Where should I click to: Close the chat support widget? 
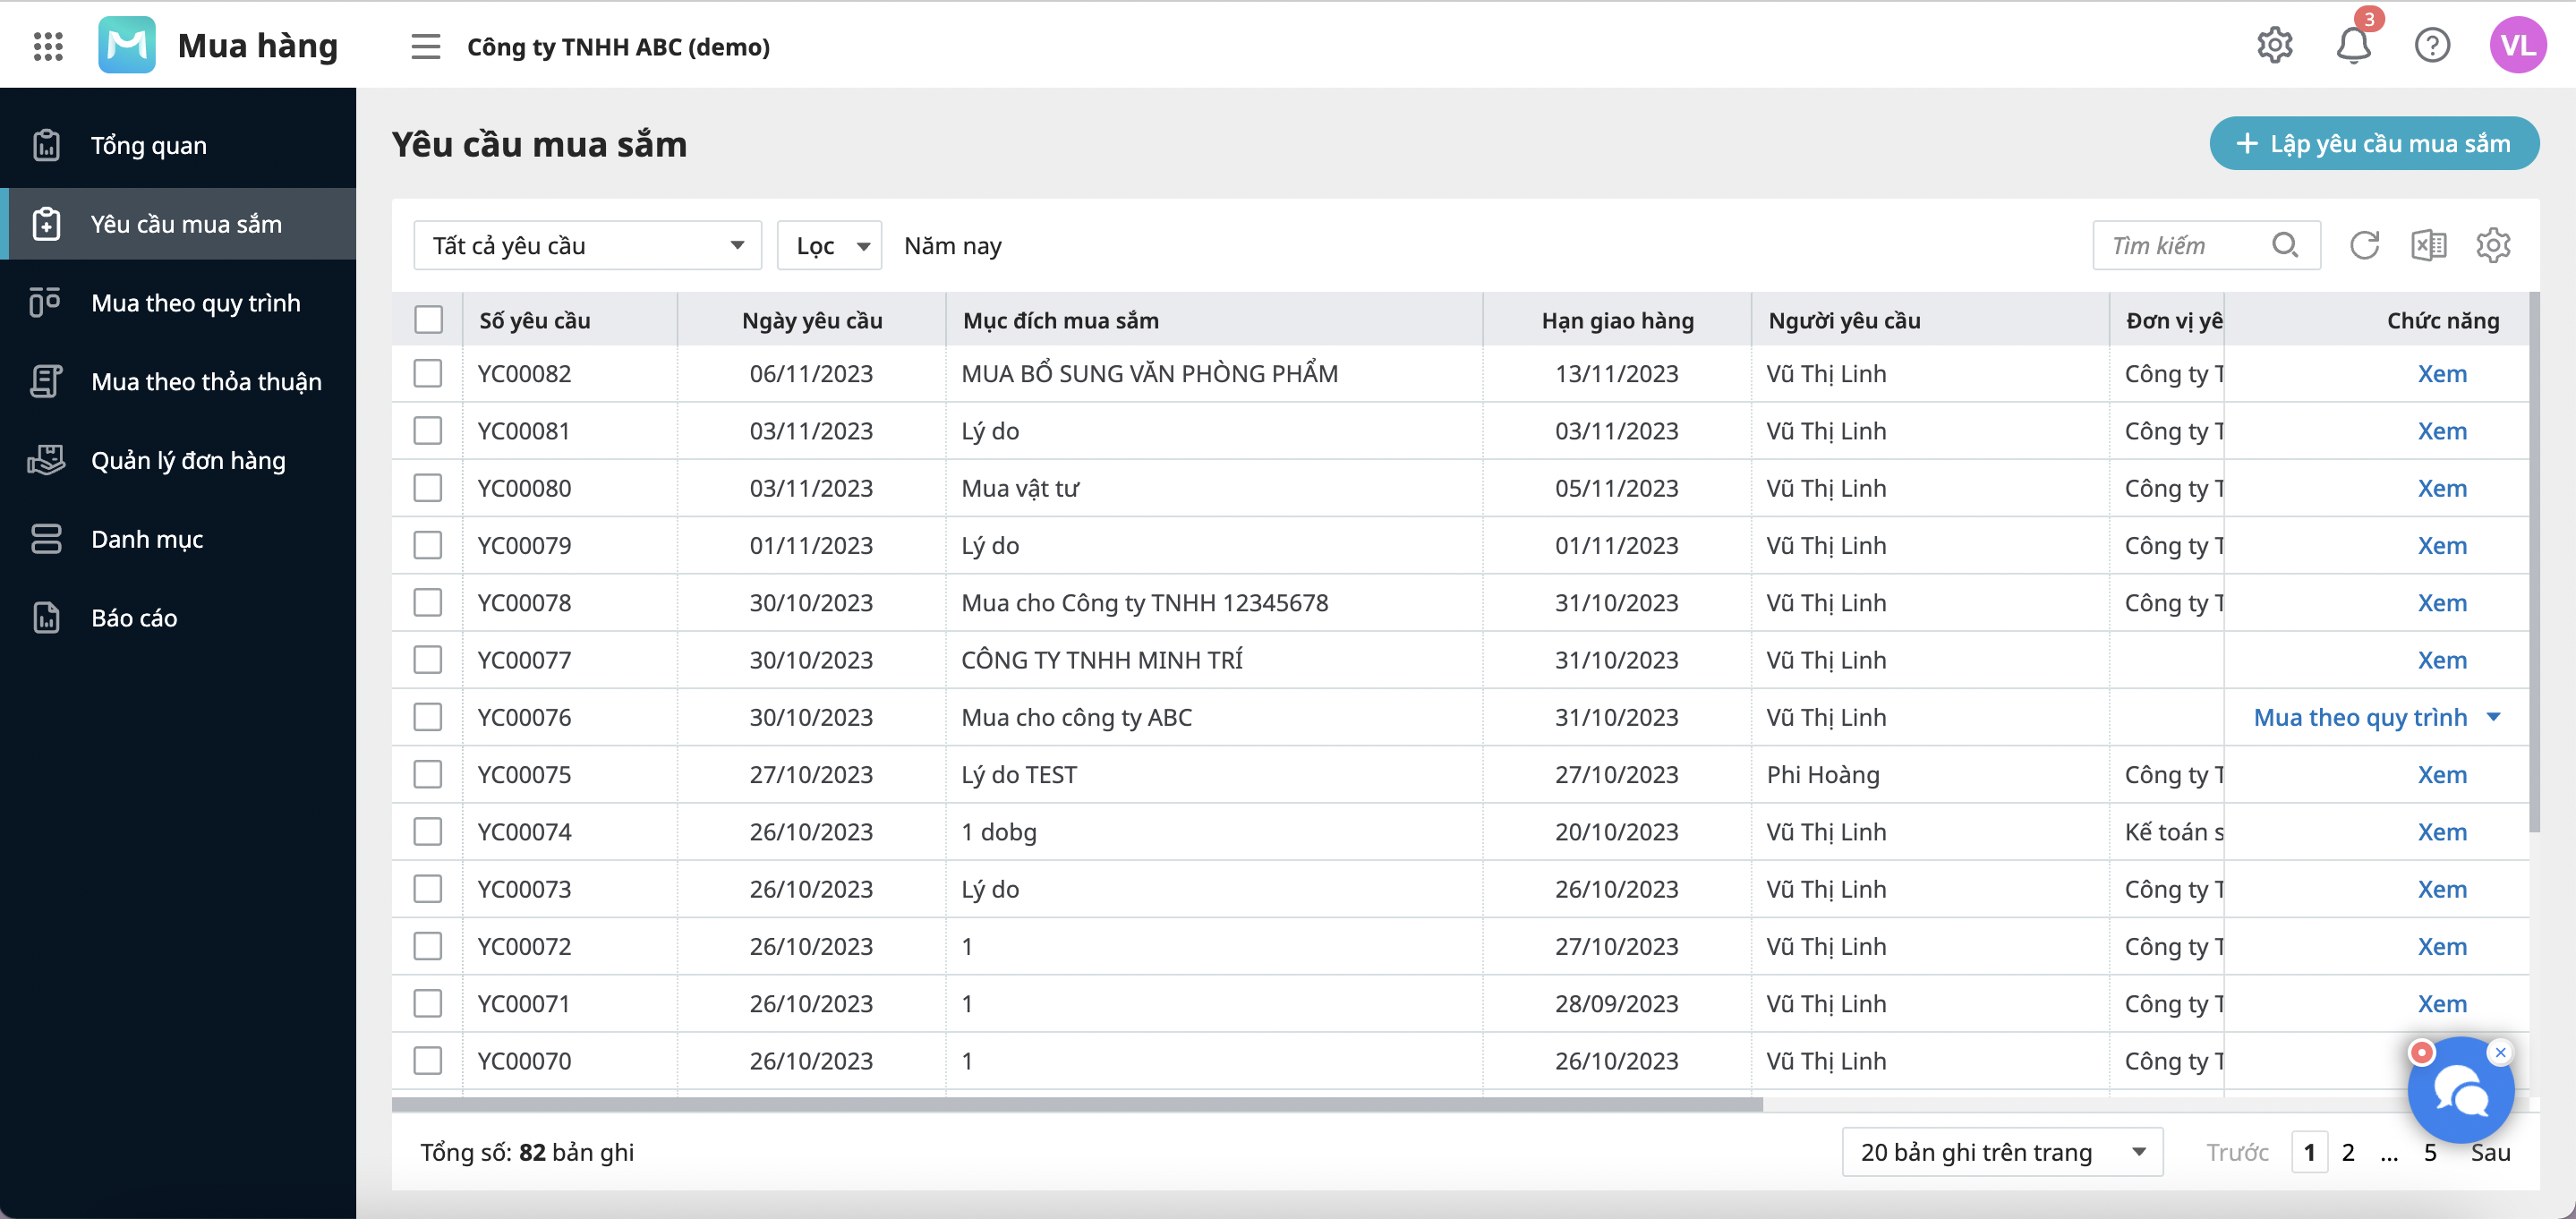pyautogui.click(x=2500, y=1052)
